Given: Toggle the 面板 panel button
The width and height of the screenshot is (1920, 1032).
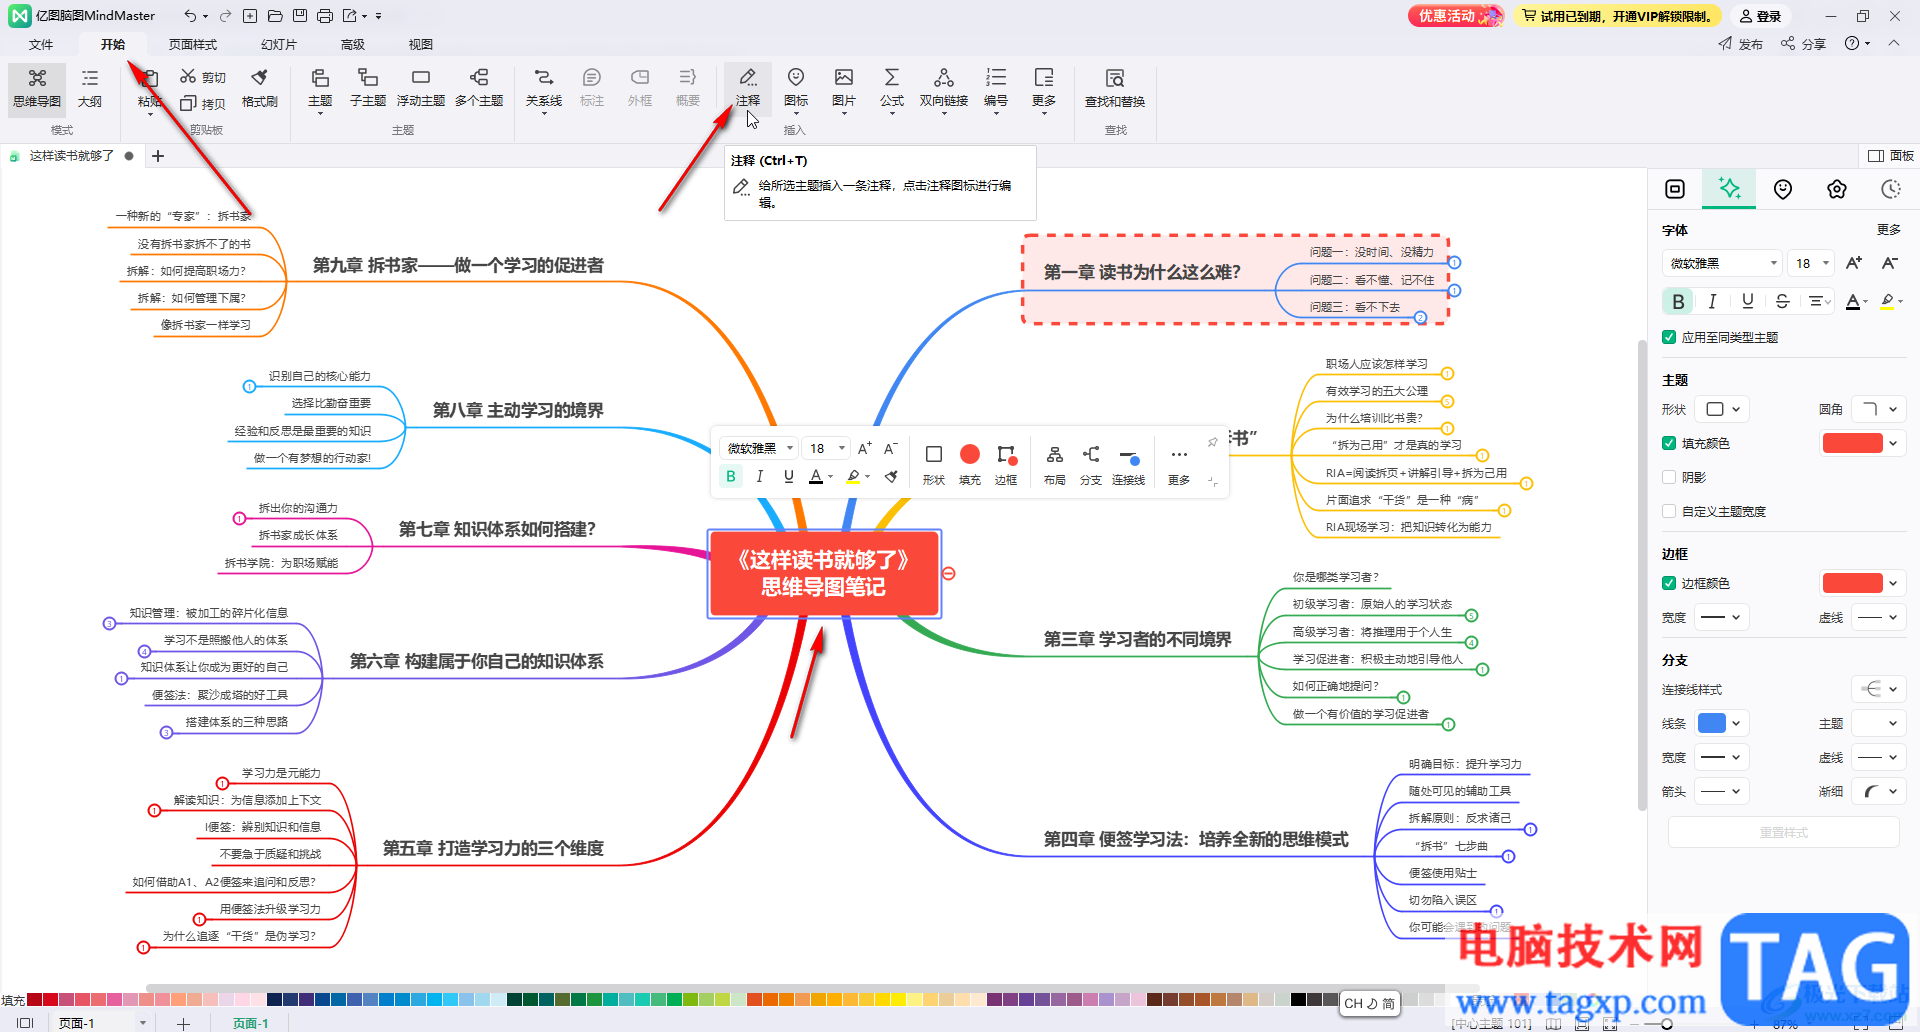Looking at the screenshot, I should pyautogui.click(x=1891, y=156).
